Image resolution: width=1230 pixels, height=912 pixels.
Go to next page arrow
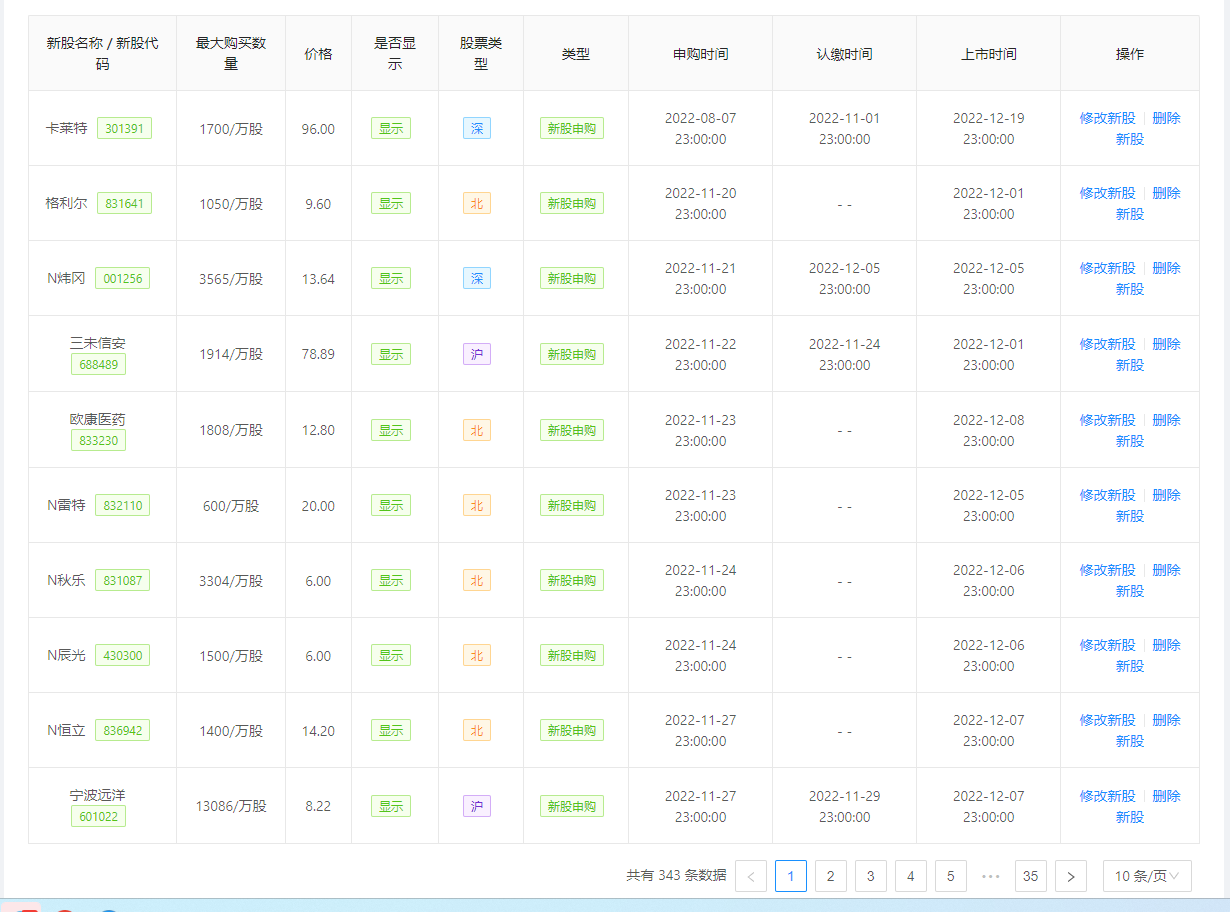1070,876
